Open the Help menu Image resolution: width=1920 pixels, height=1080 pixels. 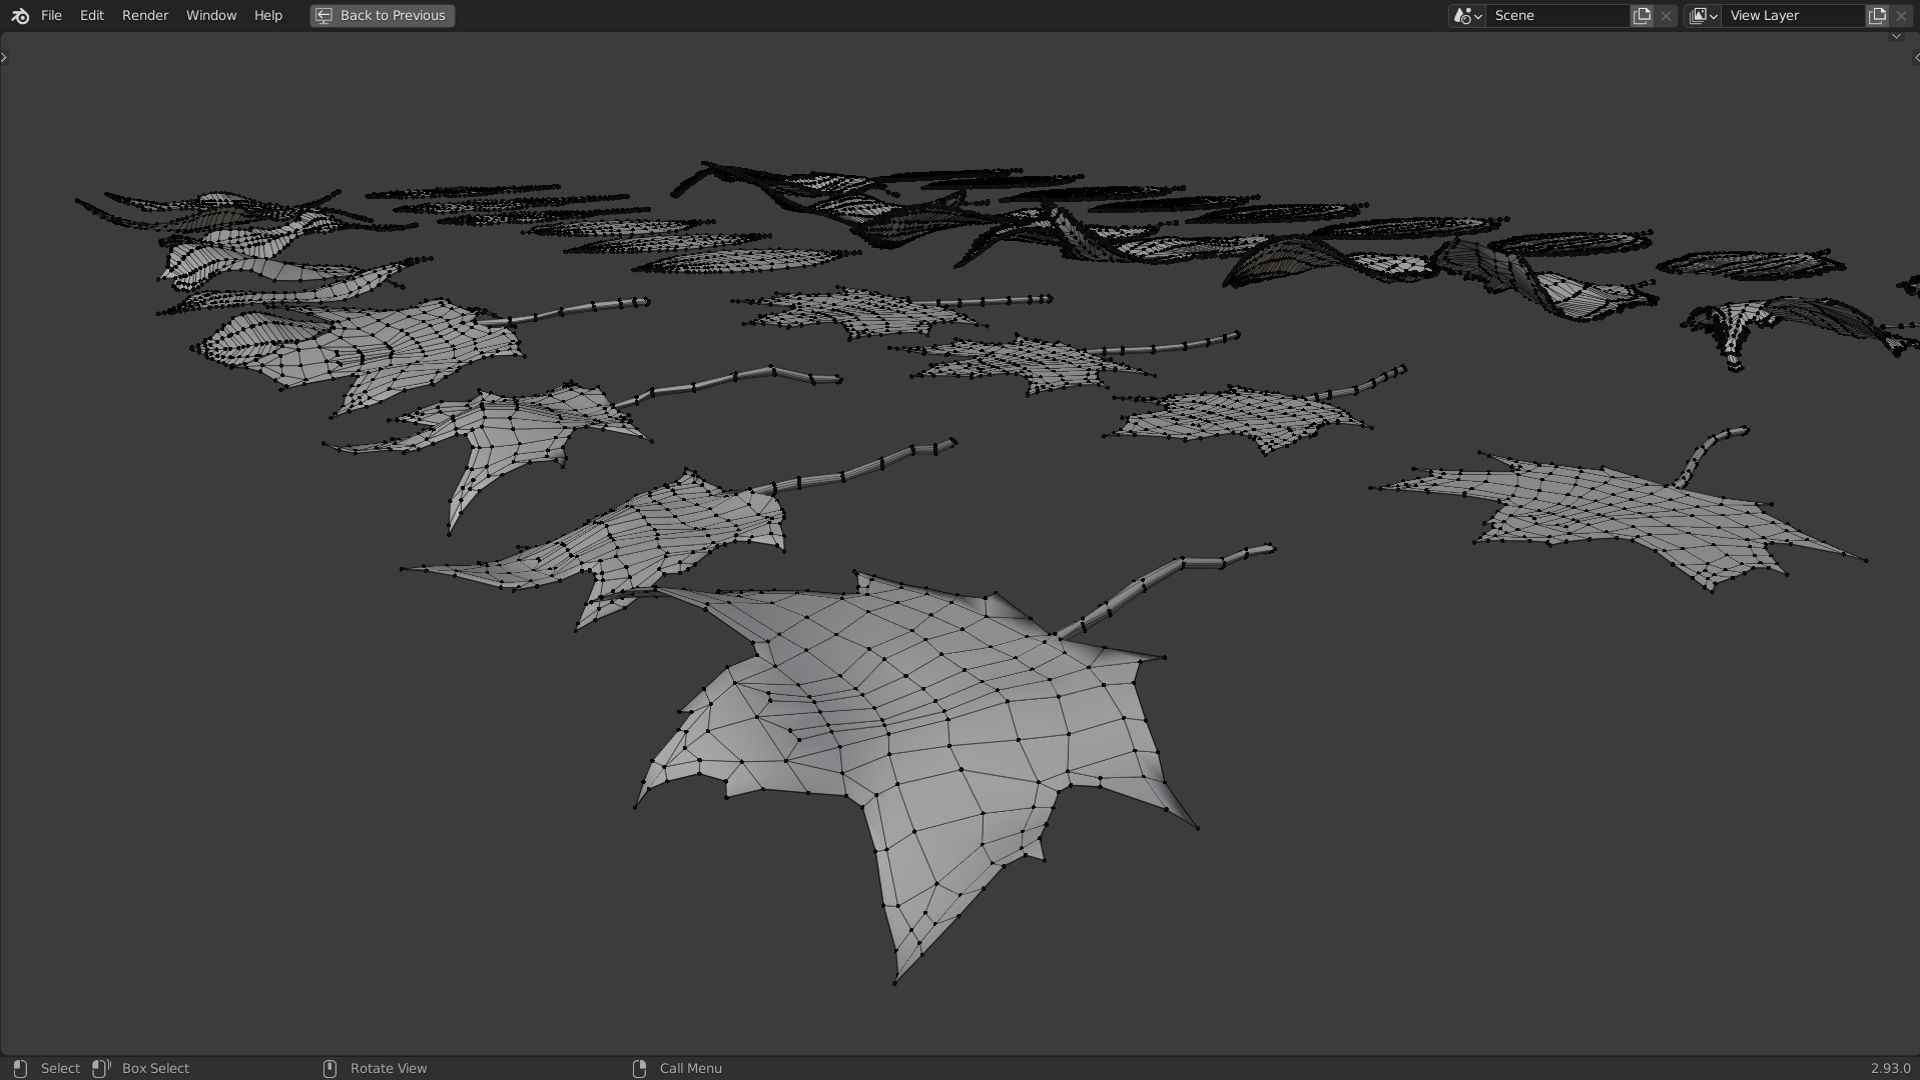click(x=268, y=16)
